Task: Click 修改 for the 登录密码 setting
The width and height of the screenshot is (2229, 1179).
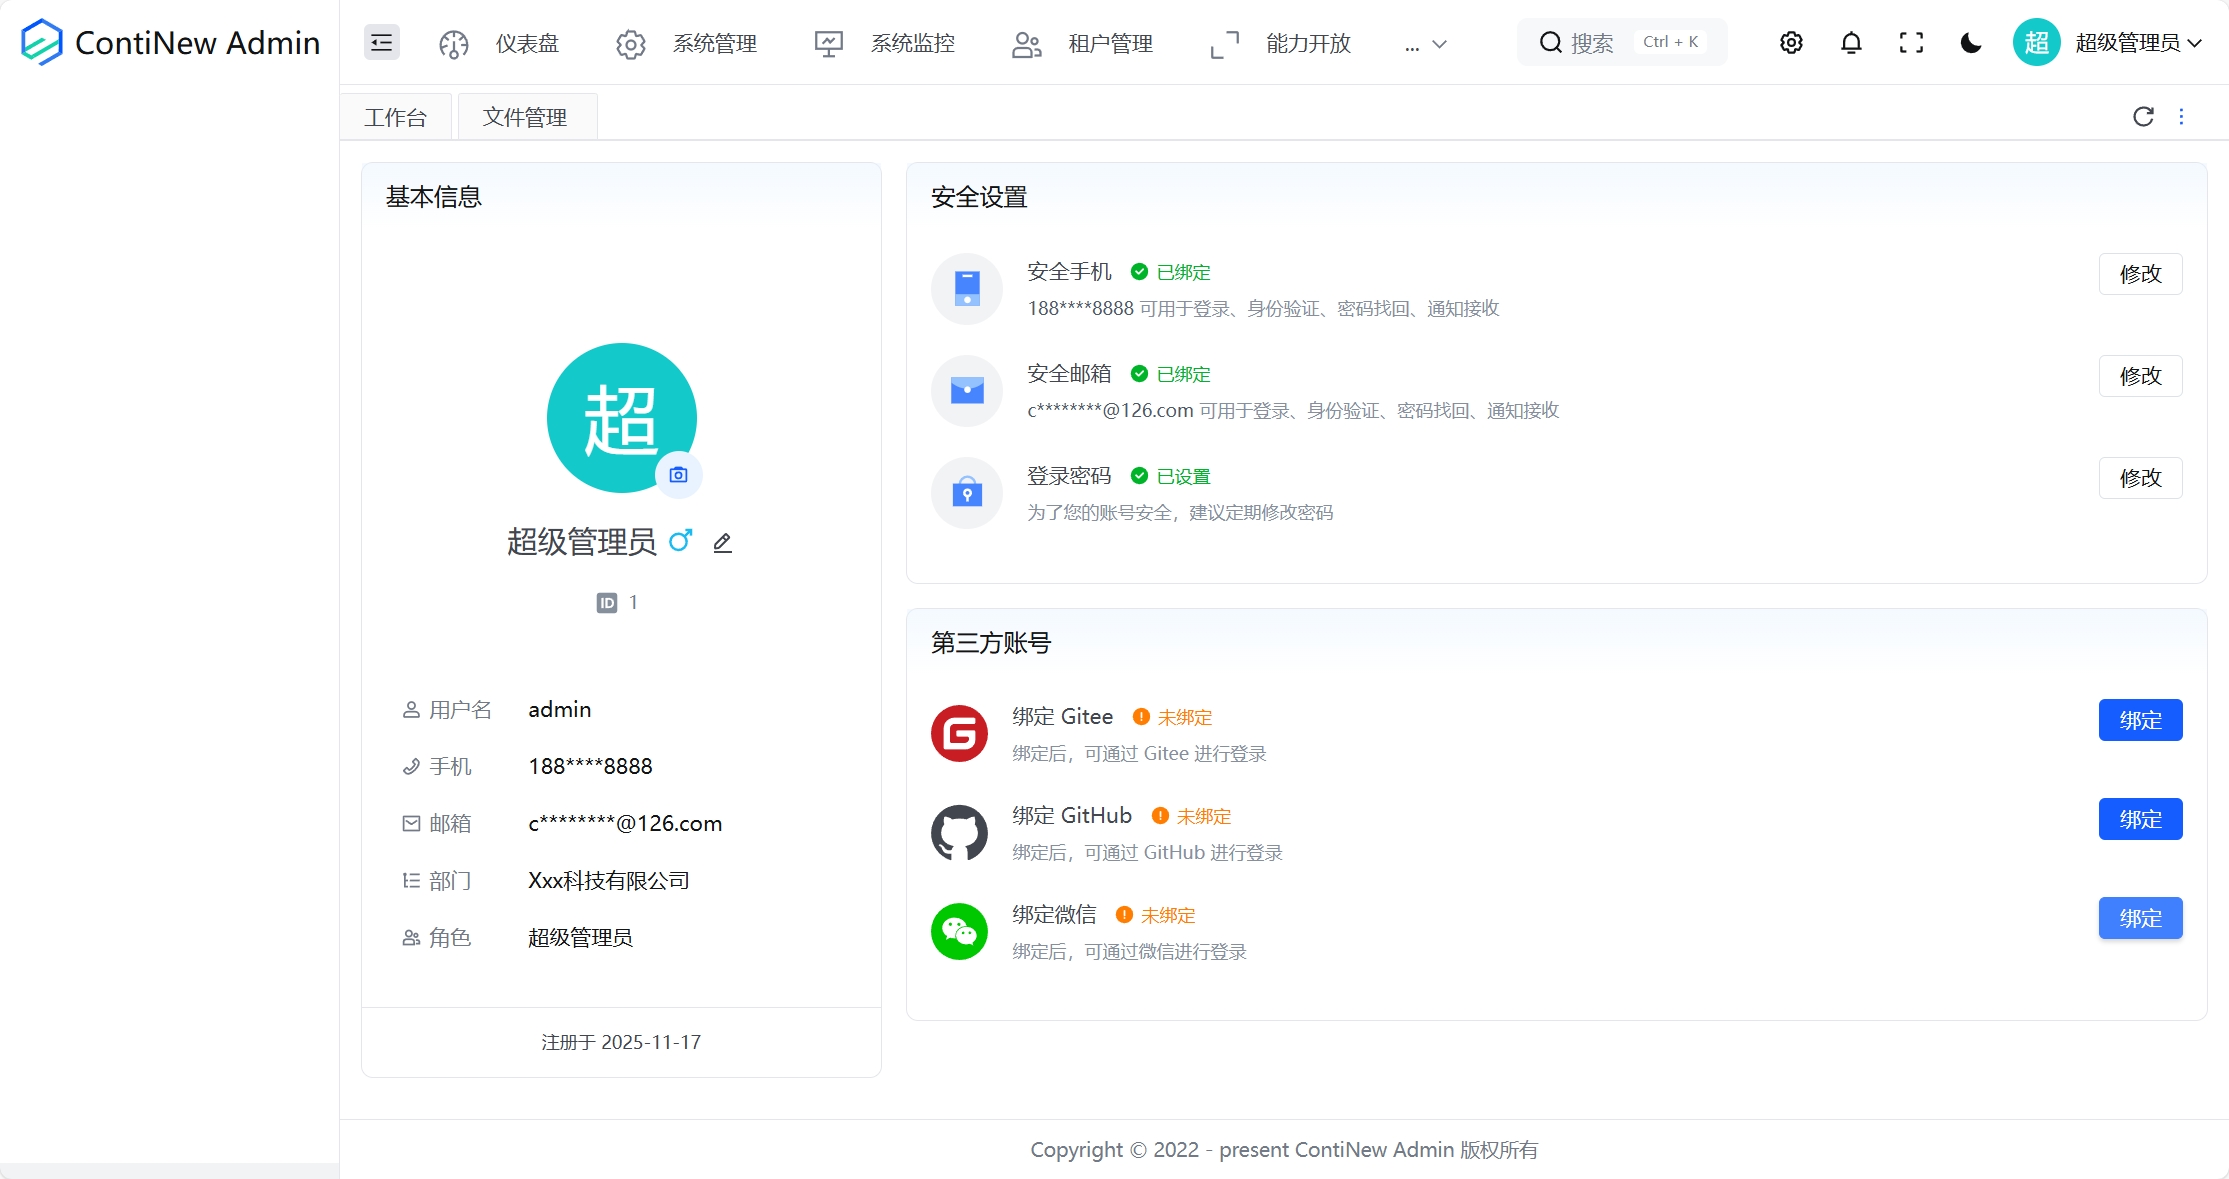Action: [2140, 478]
